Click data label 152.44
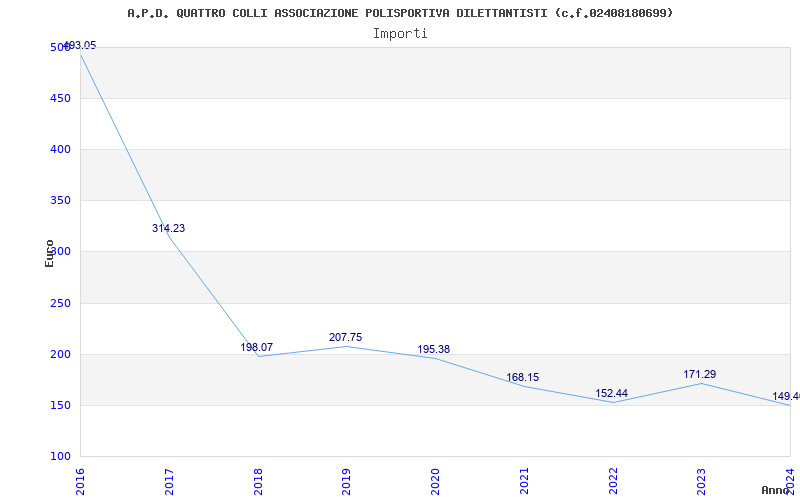This screenshot has height=500, width=800. click(611, 393)
